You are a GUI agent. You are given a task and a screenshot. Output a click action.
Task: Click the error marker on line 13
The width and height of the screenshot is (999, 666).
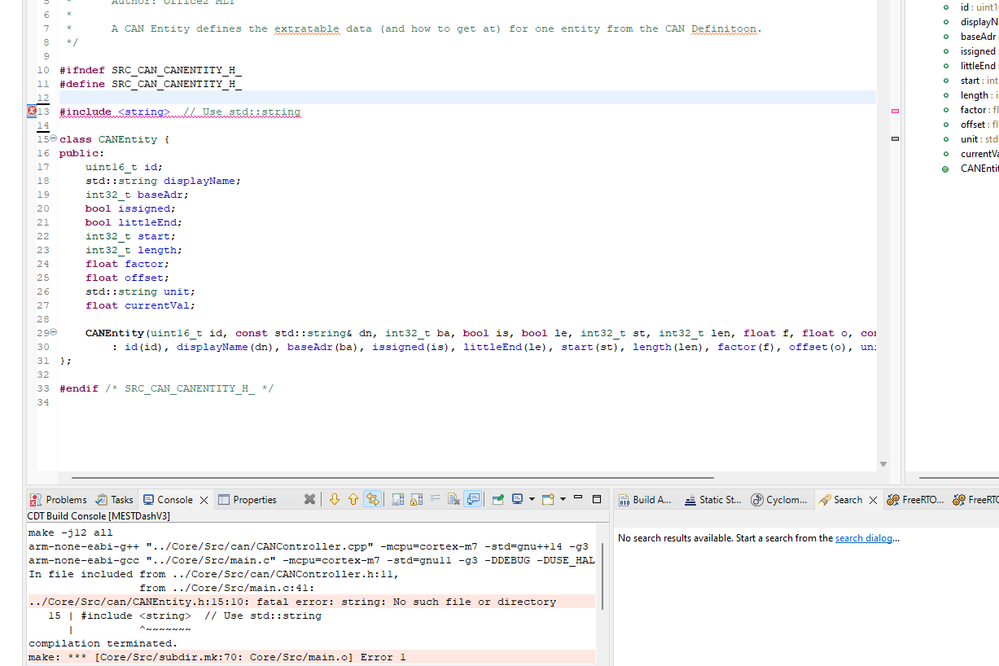pyautogui.click(x=32, y=111)
